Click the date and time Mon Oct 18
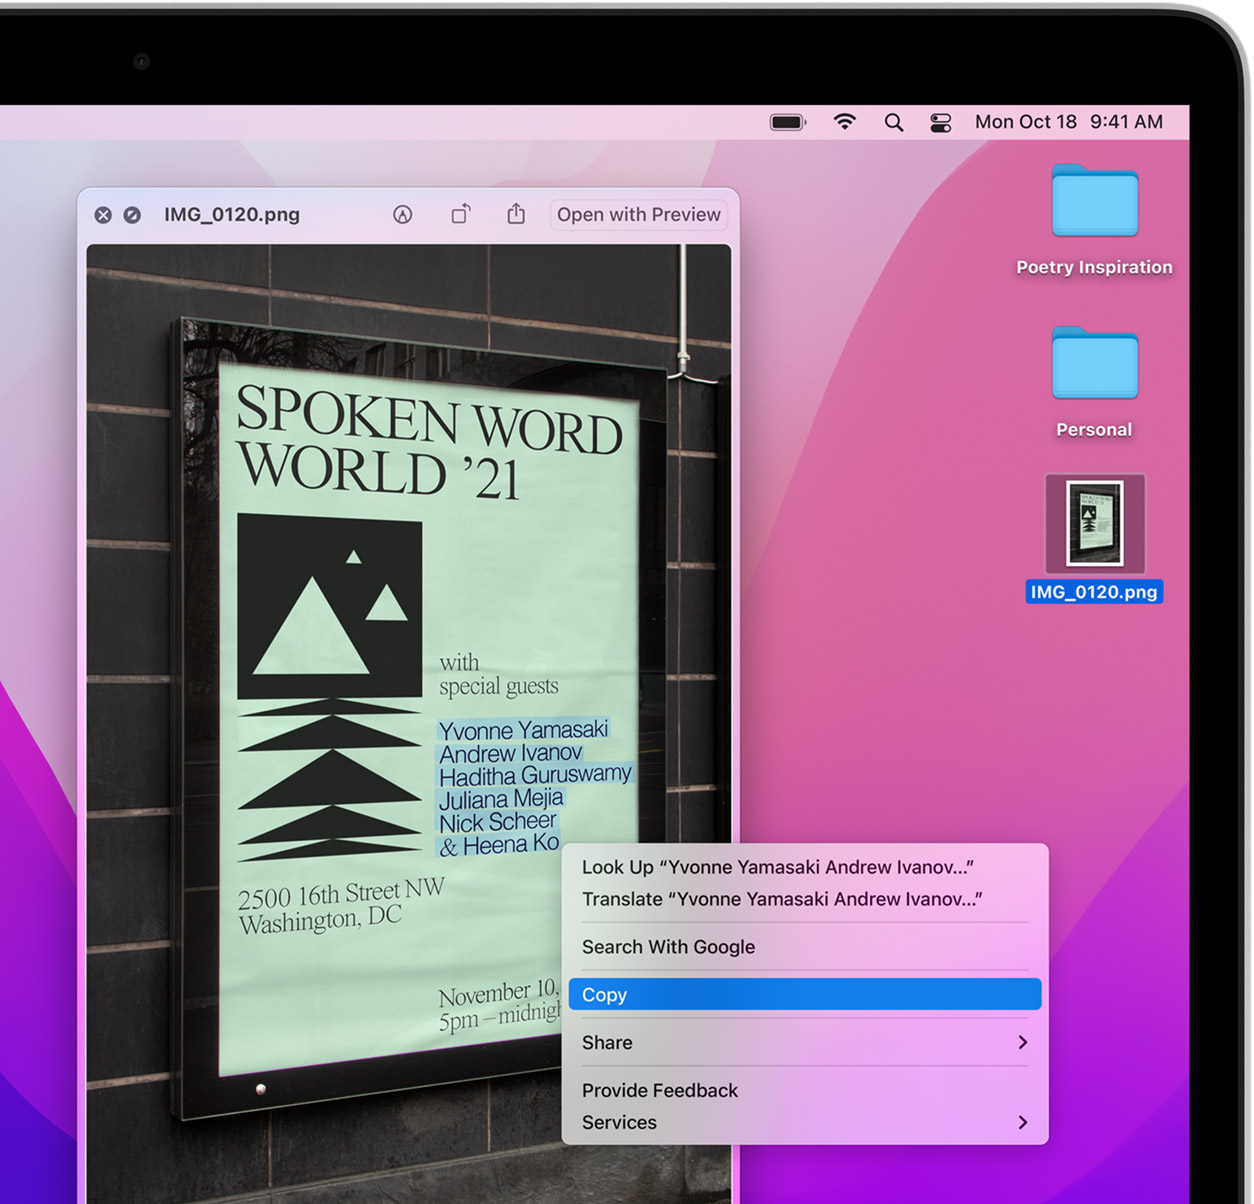Viewport: 1254px width, 1204px height. [x=1068, y=122]
